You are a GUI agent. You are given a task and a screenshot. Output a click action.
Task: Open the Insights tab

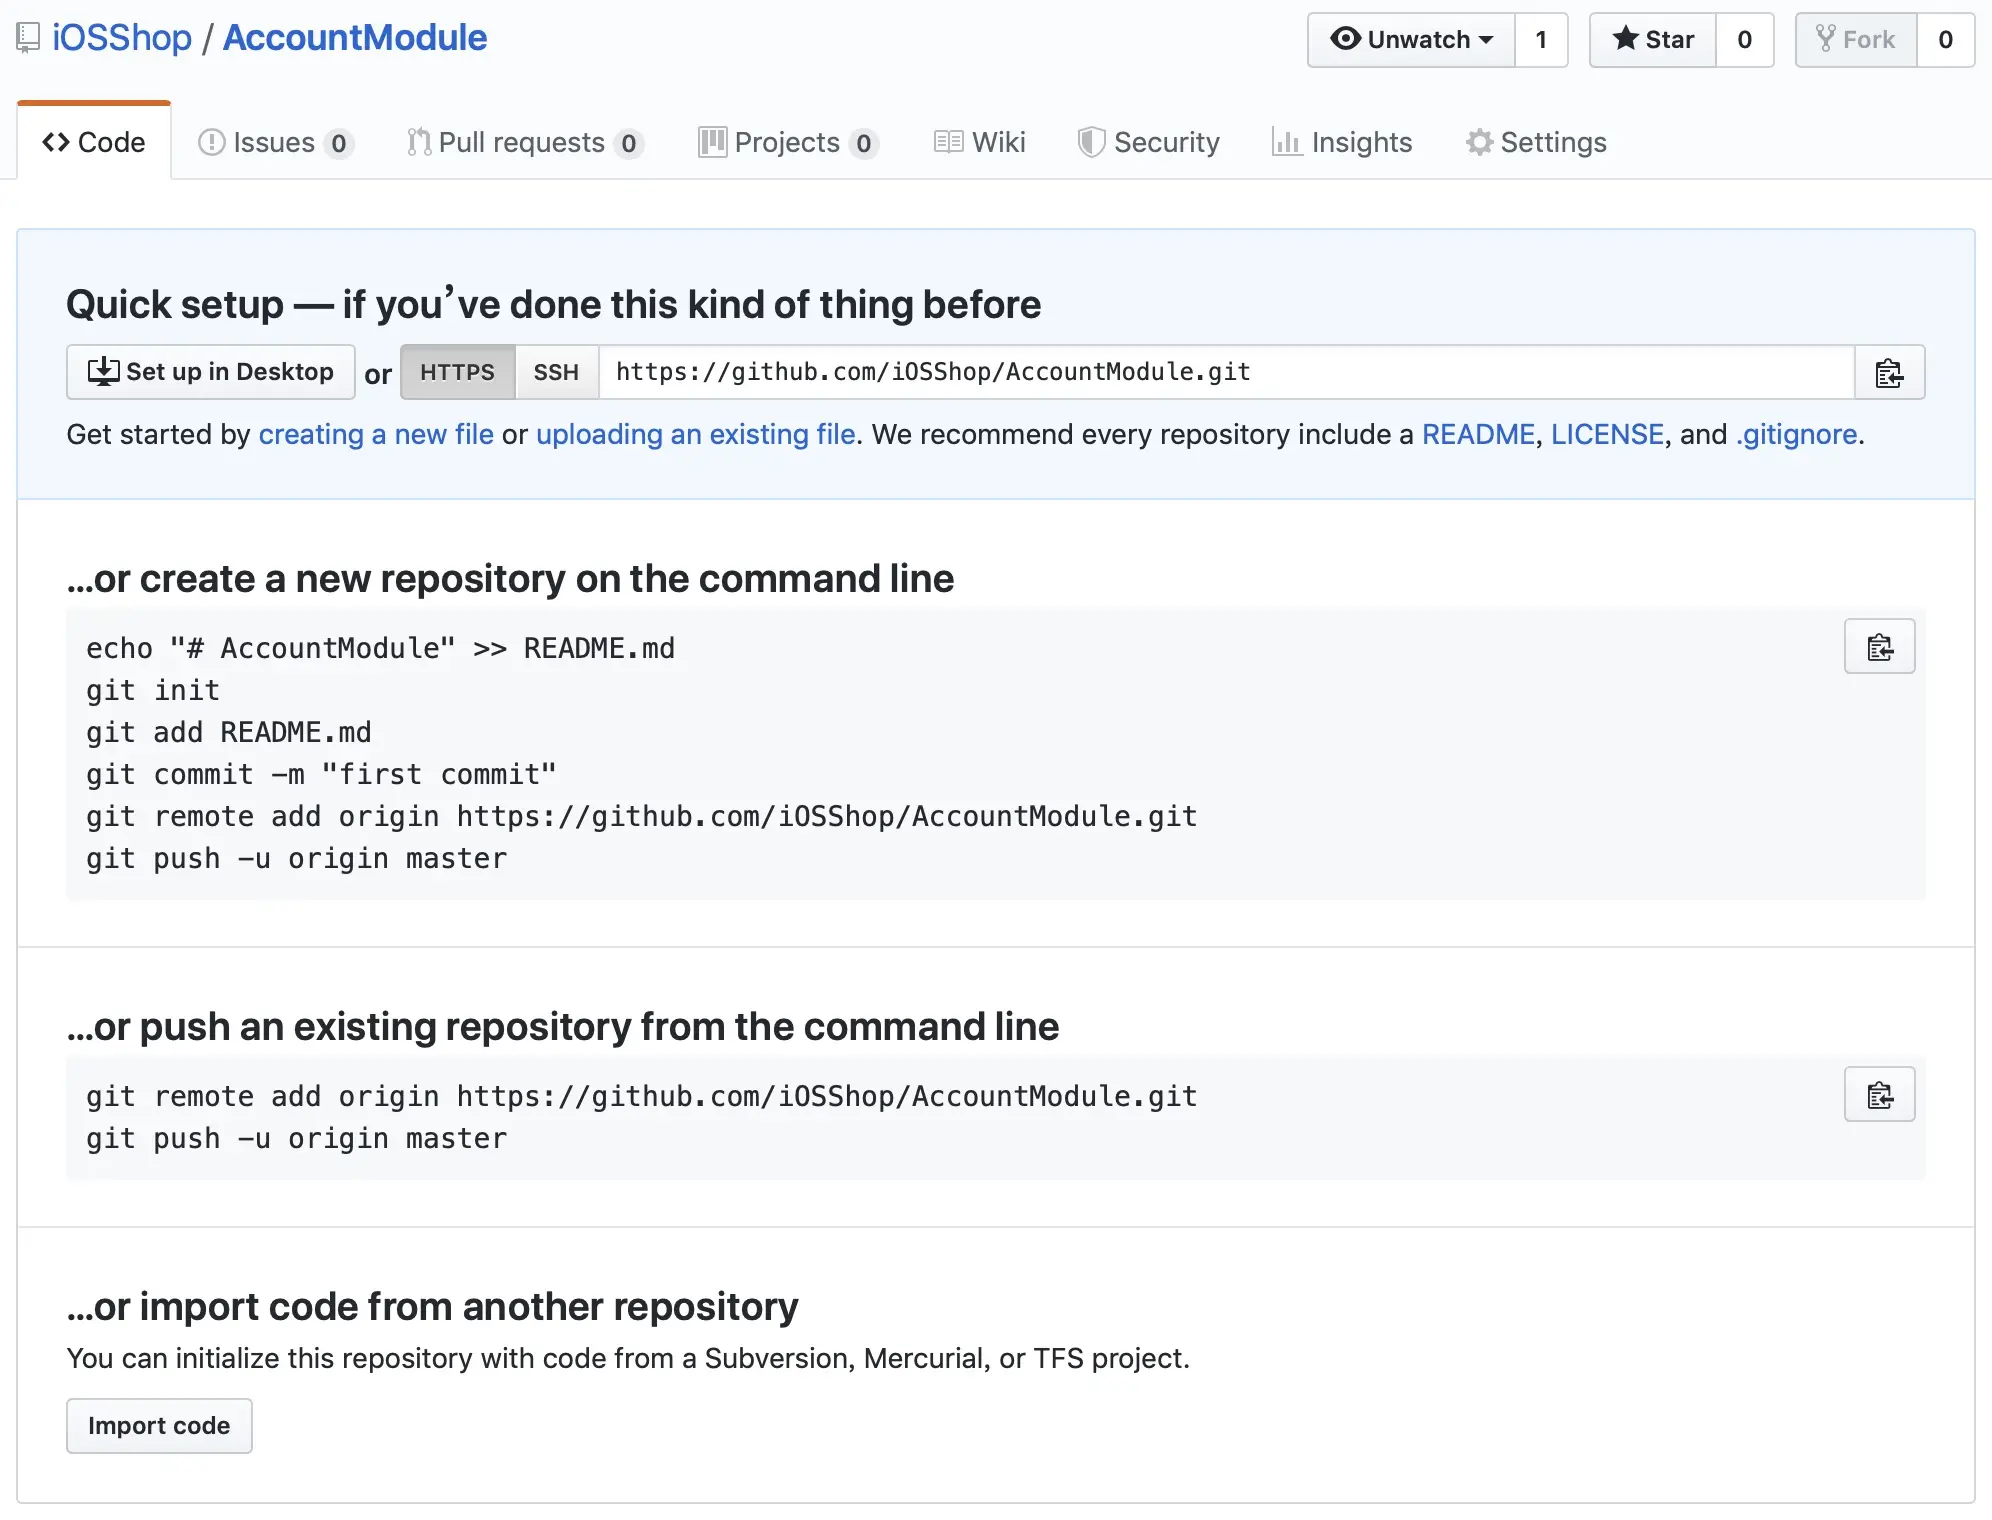[x=1342, y=142]
